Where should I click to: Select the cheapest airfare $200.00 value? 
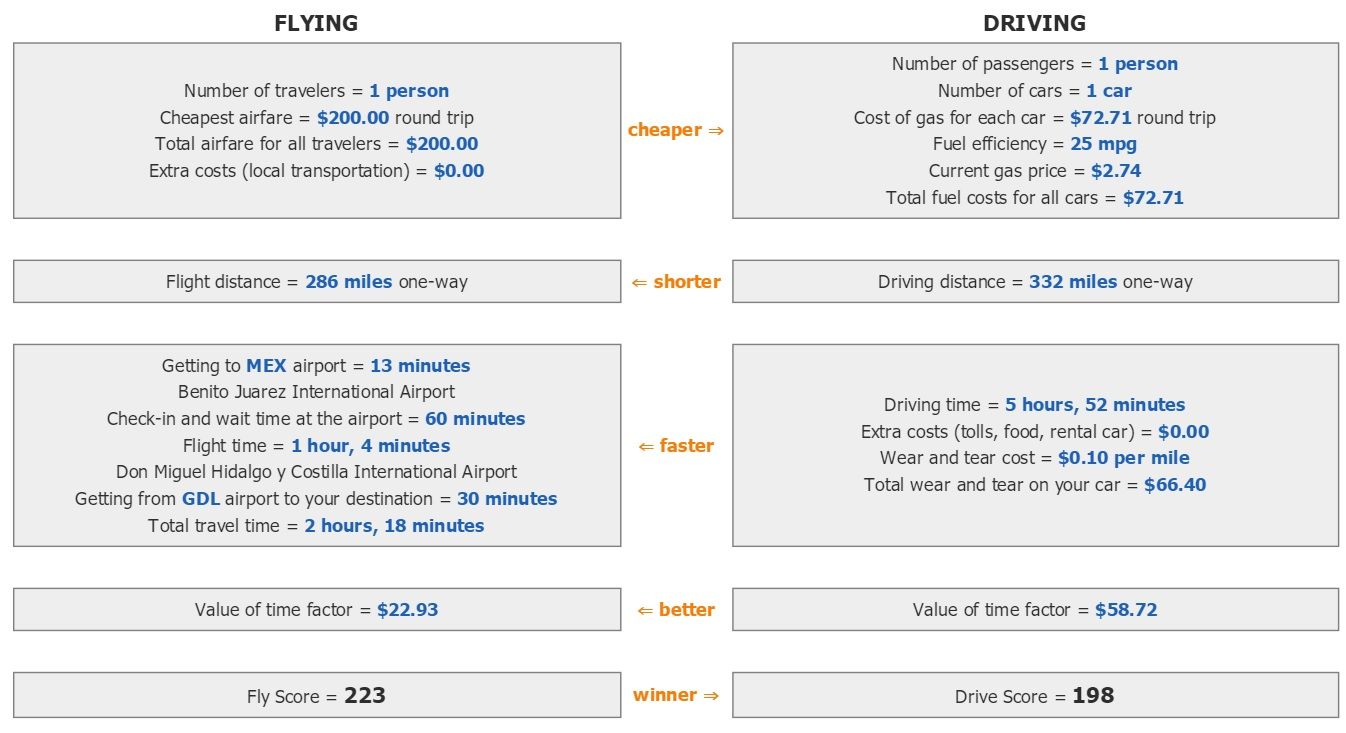[353, 118]
